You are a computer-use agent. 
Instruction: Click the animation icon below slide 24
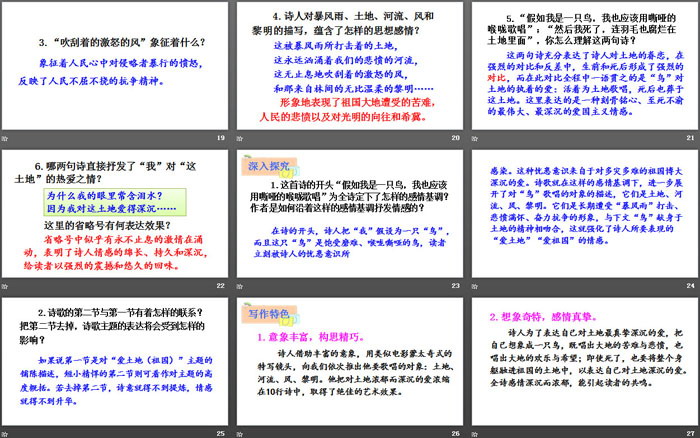(x=473, y=285)
